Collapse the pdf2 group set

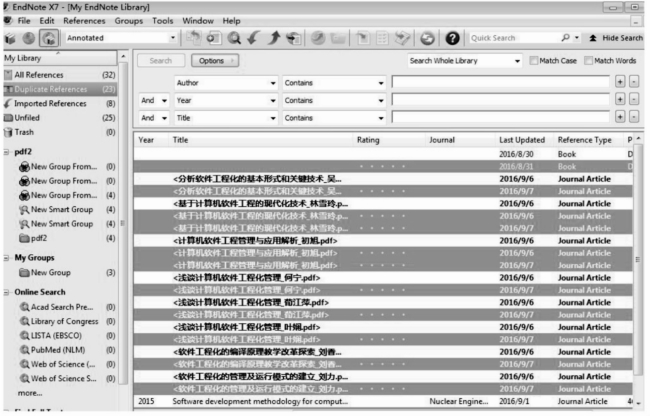[7, 152]
